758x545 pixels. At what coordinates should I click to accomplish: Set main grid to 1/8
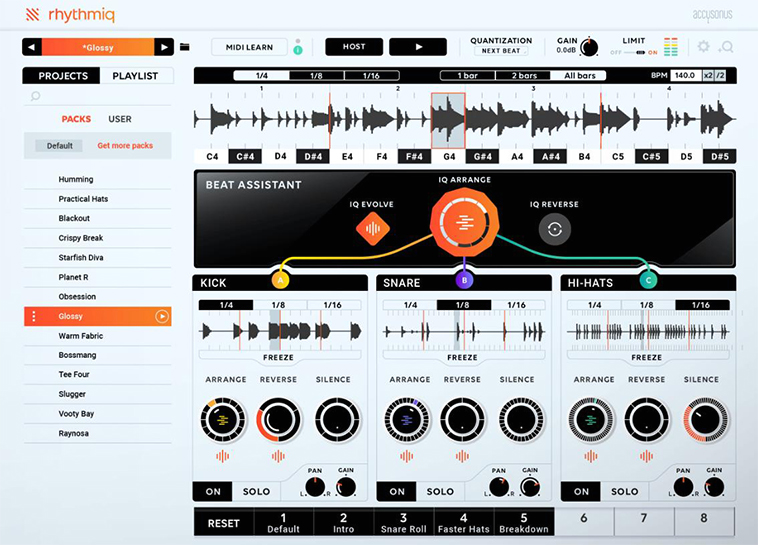317,75
